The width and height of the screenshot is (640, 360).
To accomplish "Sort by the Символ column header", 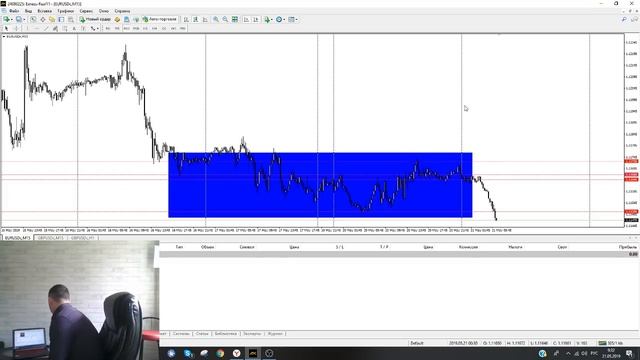I will 247,247.
